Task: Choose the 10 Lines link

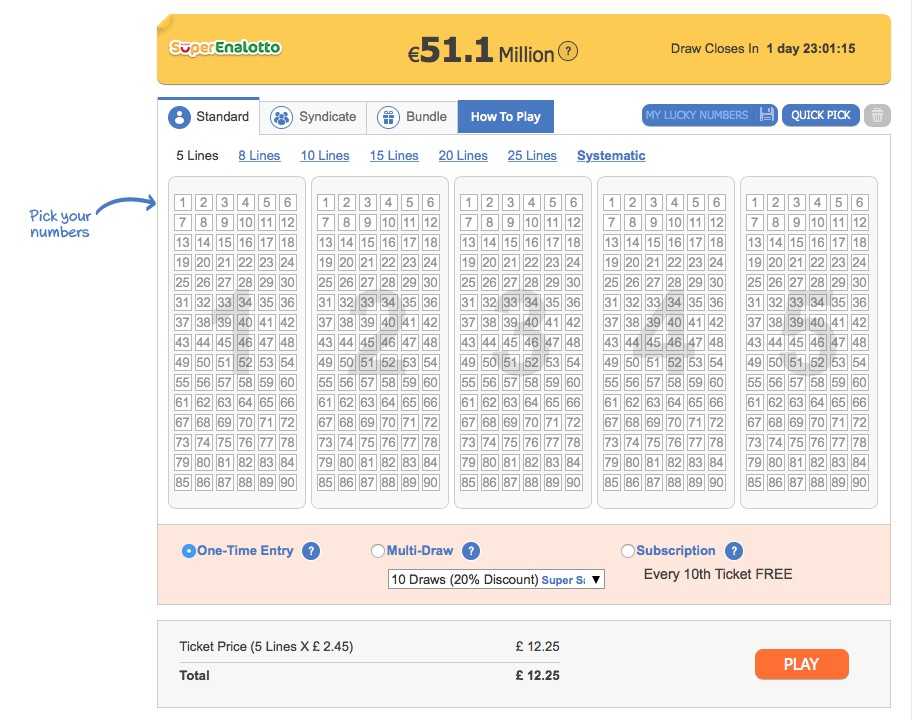Action: pyautogui.click(x=325, y=155)
